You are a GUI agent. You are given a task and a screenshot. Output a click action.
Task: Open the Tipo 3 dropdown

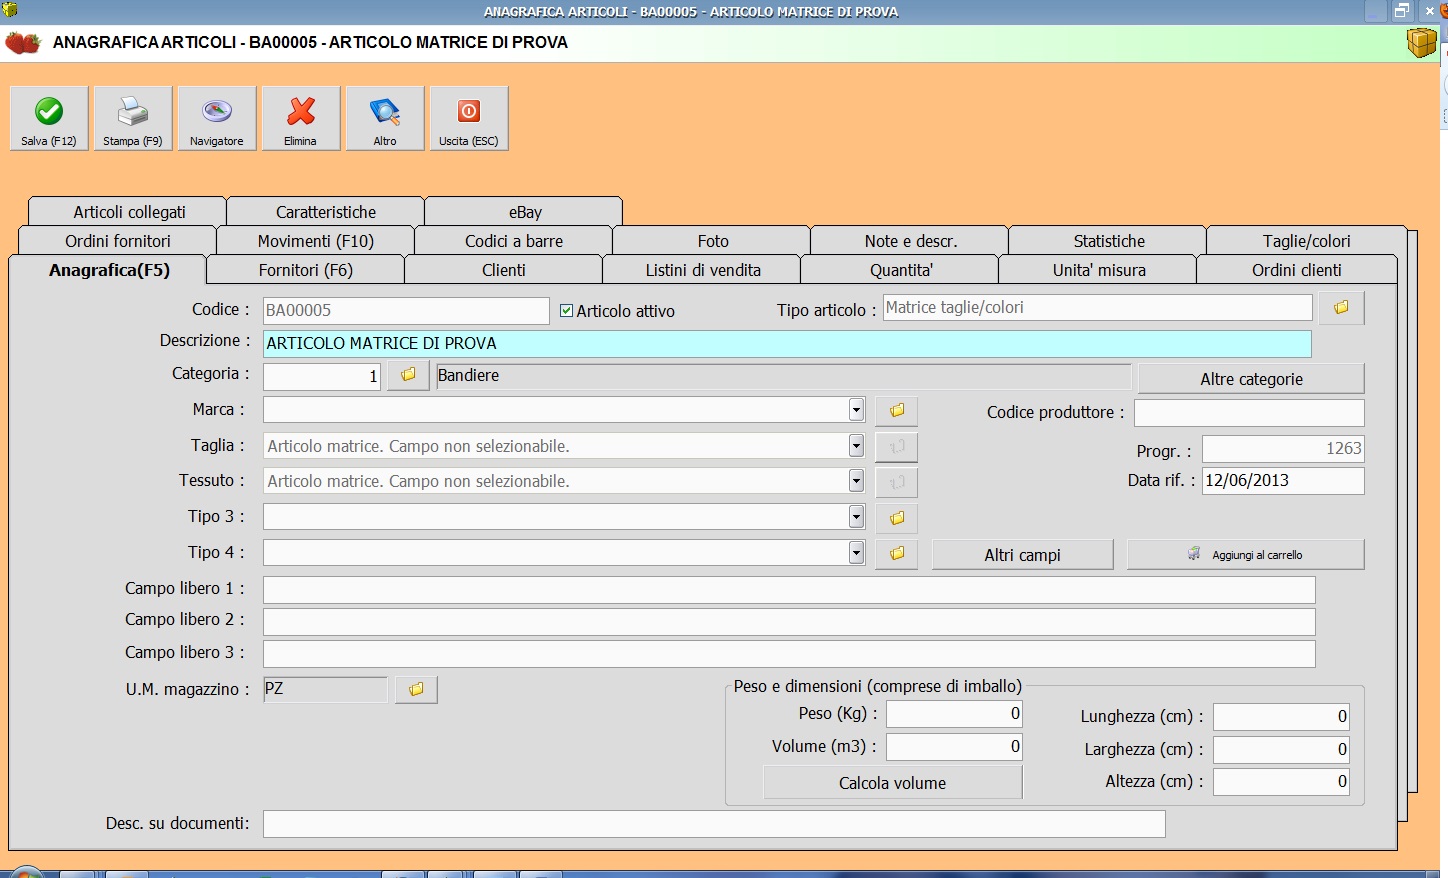click(x=856, y=517)
